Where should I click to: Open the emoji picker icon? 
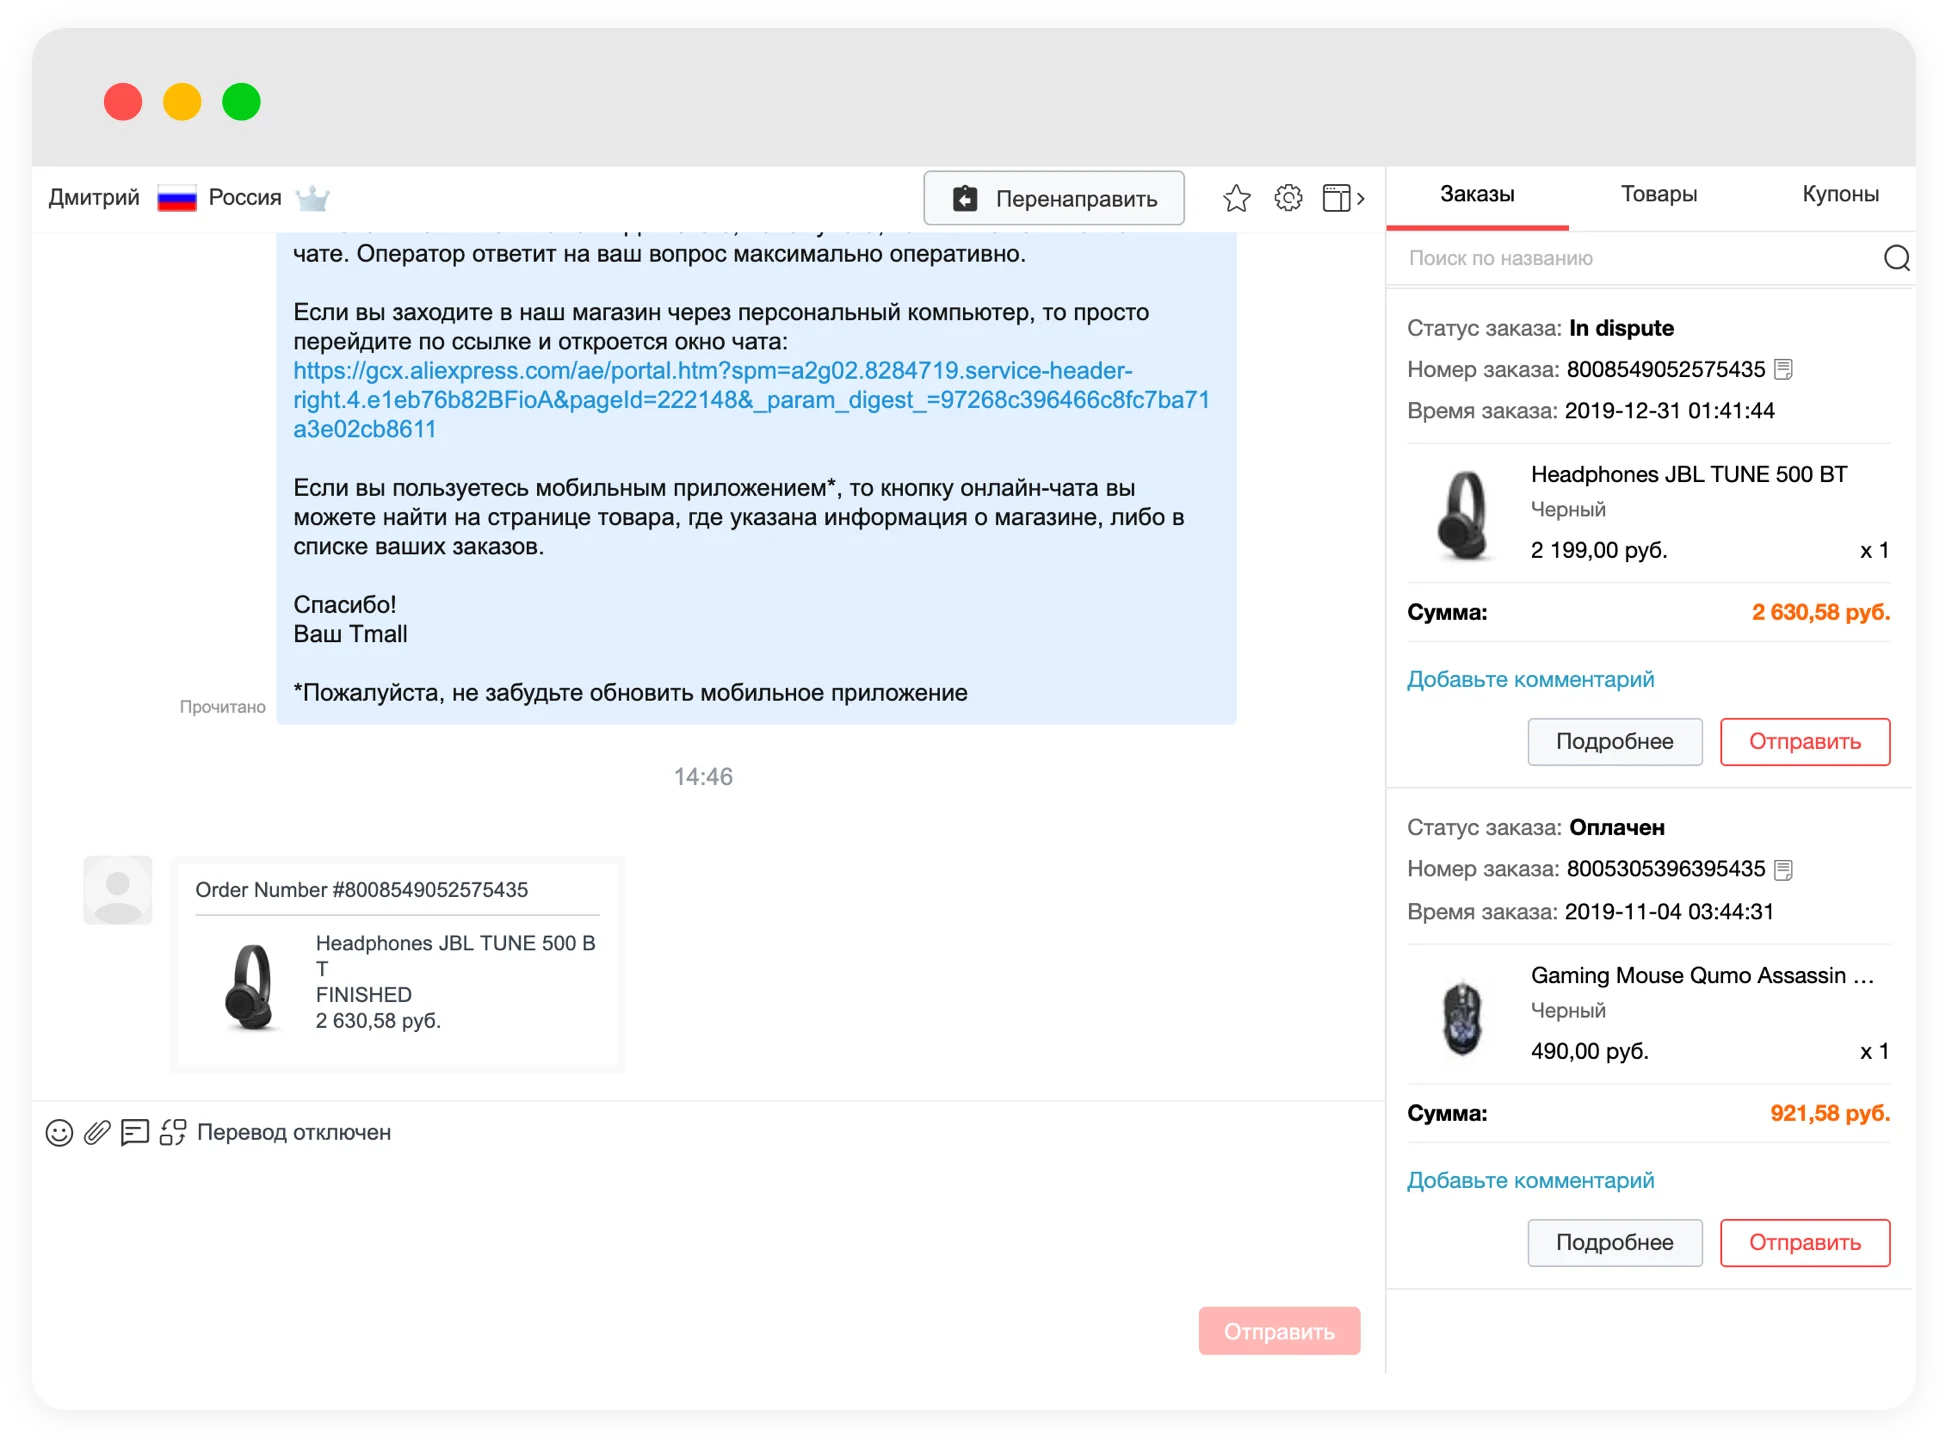[59, 1132]
